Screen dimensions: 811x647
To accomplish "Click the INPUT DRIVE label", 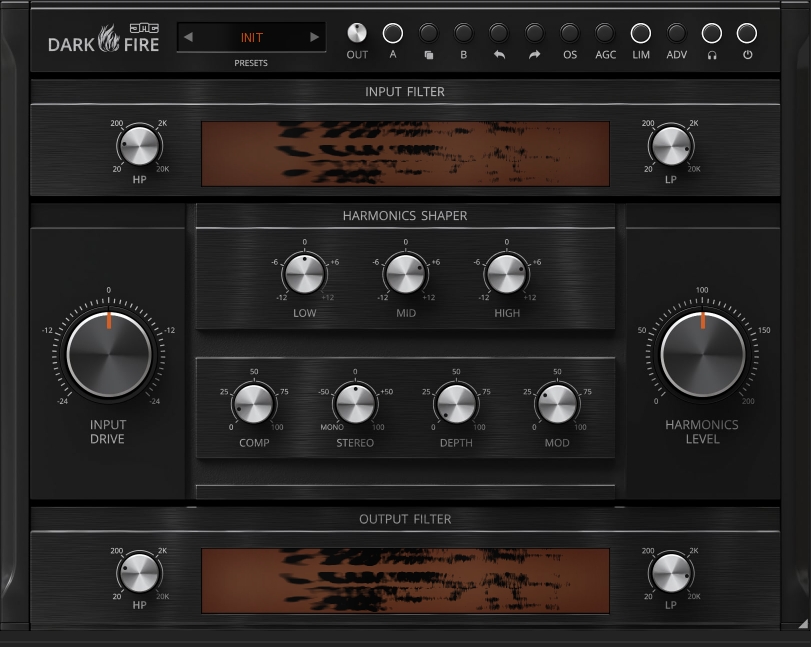I will (108, 432).
